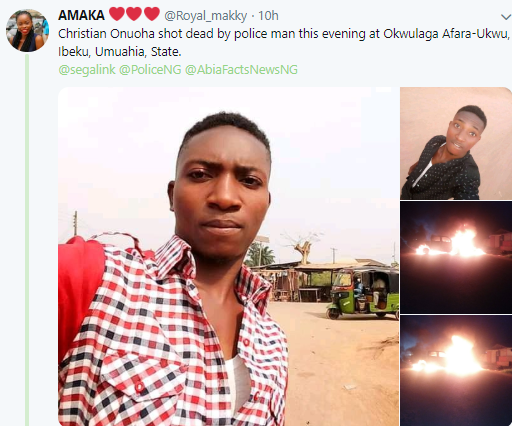Click the third red heart emoji
This screenshot has height=426, width=512.
(x=152, y=14)
